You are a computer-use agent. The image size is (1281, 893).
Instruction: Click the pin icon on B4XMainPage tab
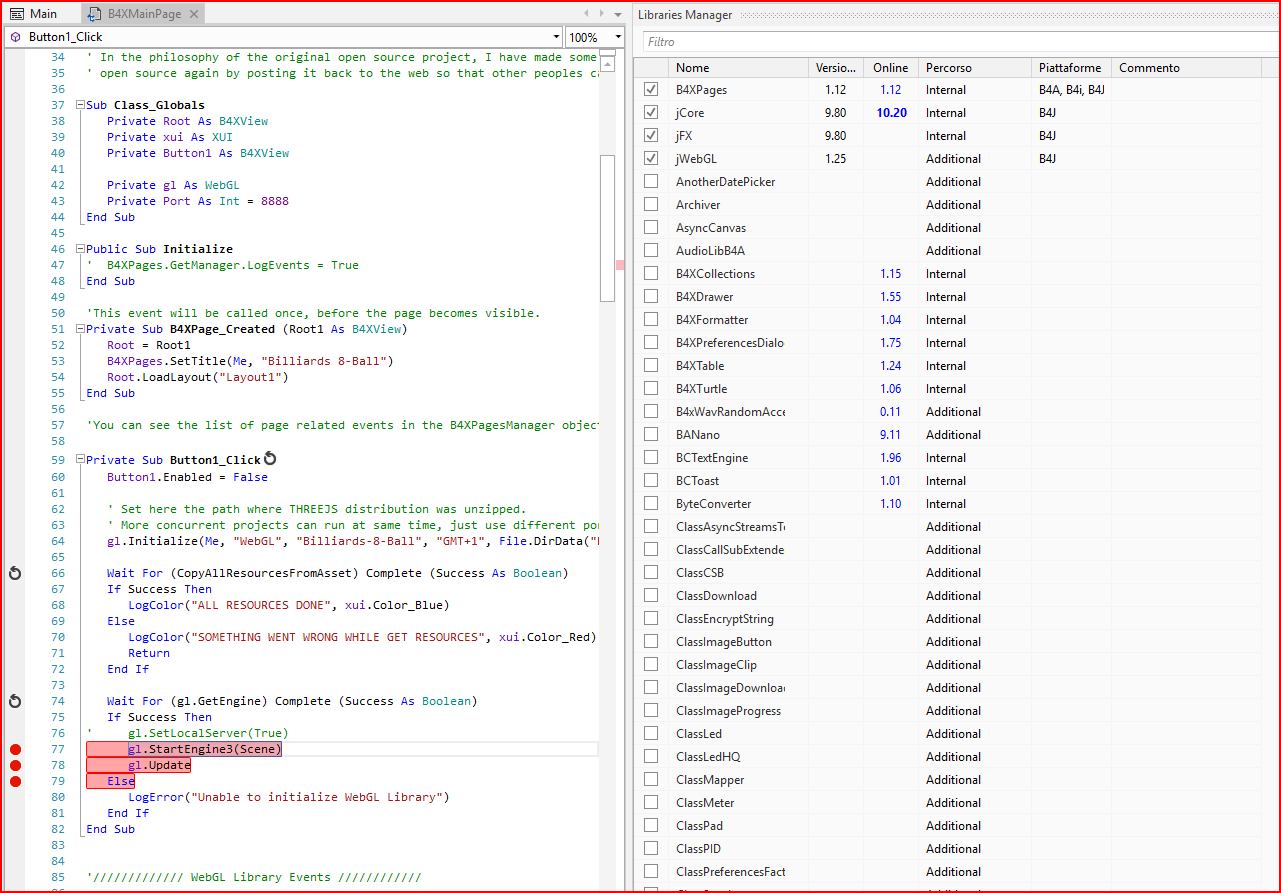coord(94,14)
